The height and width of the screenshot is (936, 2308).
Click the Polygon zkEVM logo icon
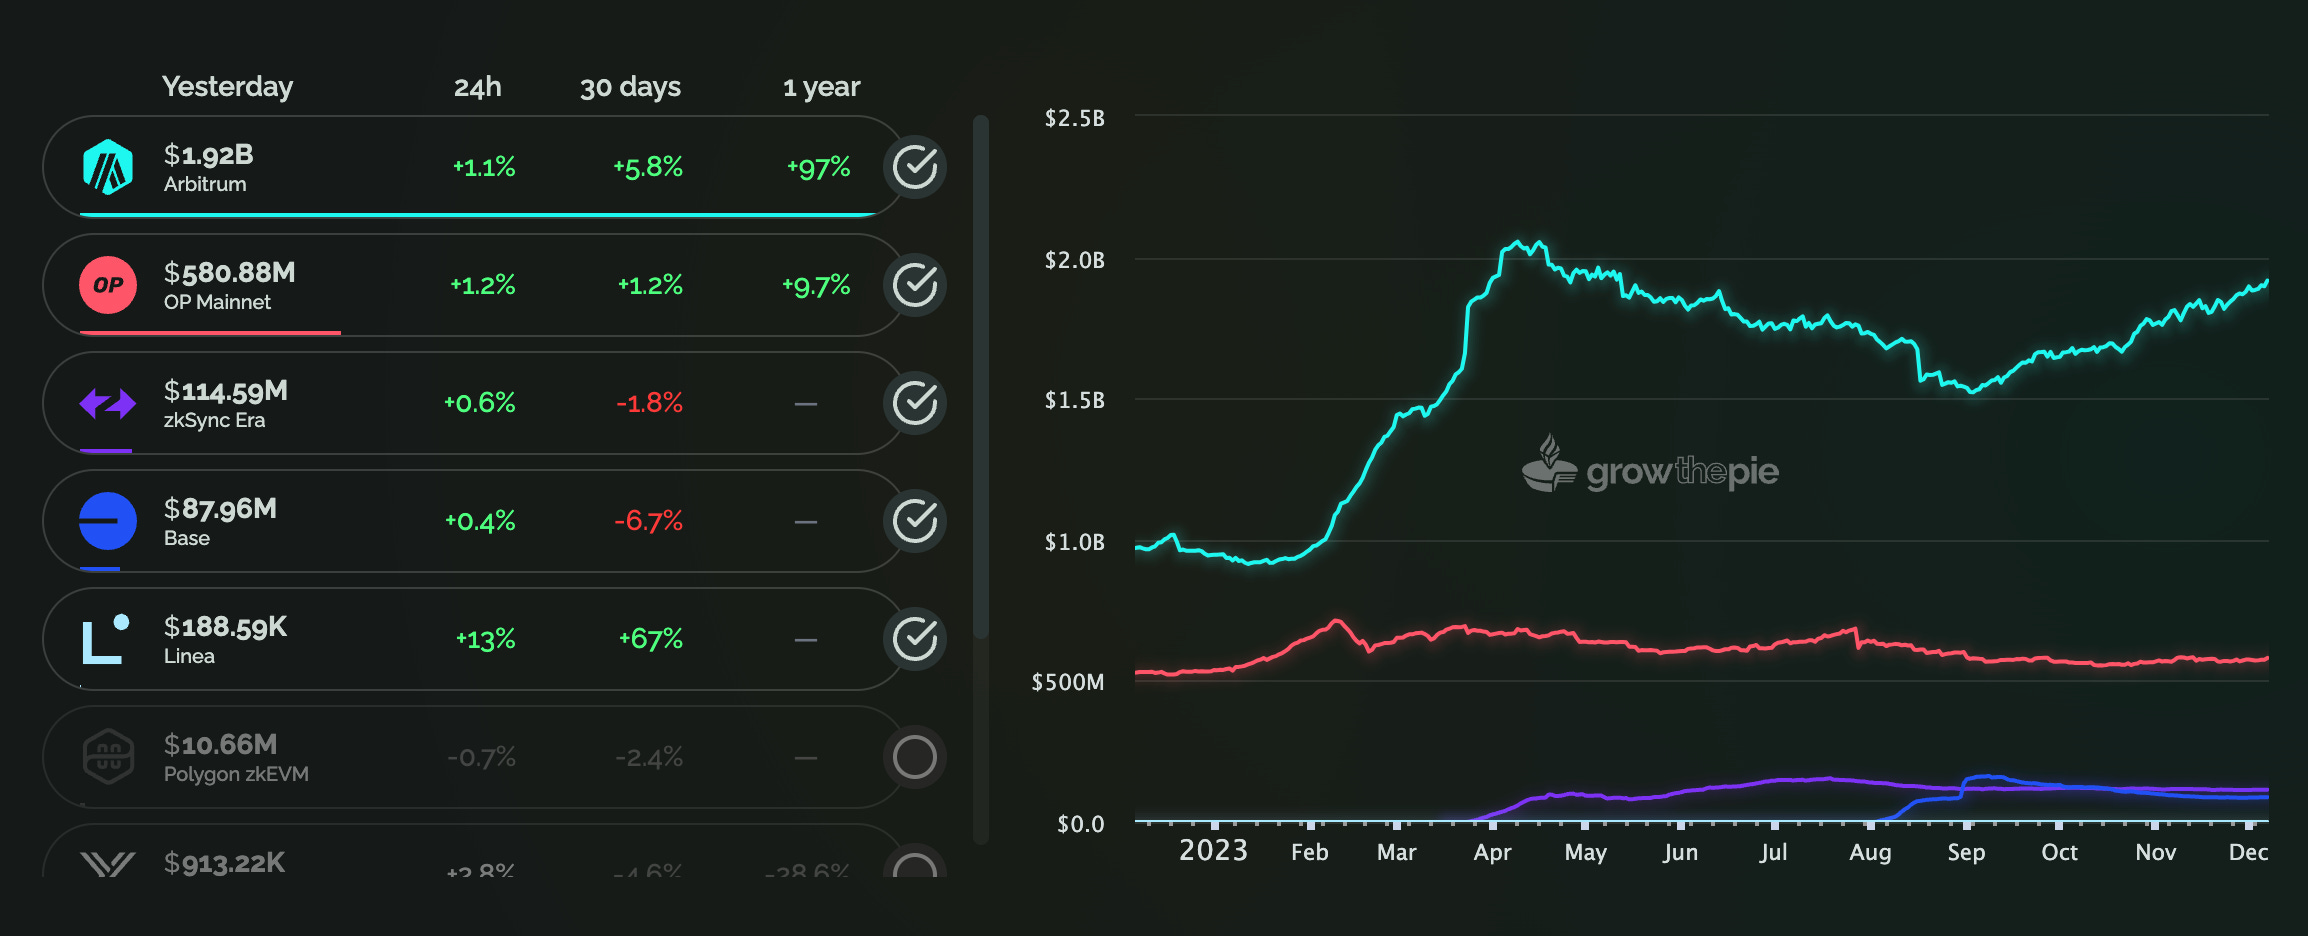point(108,757)
